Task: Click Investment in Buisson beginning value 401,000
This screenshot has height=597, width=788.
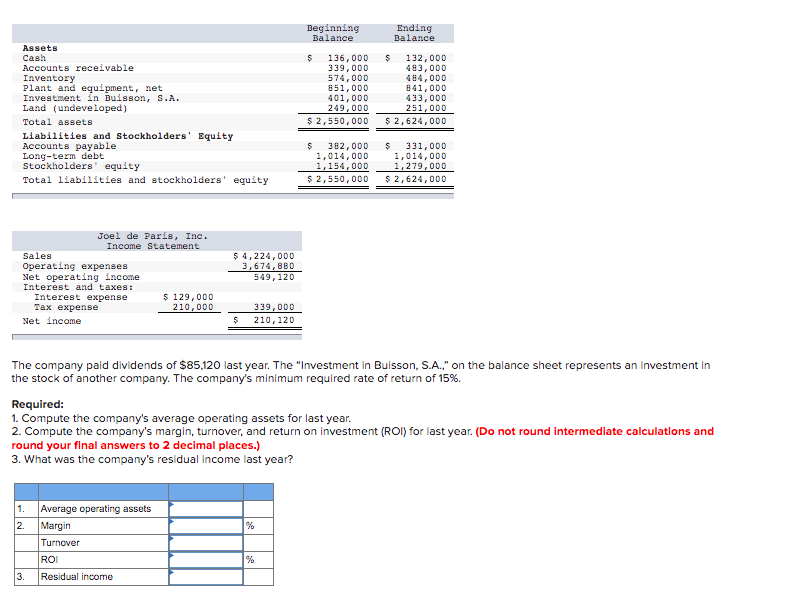Action: pyautogui.click(x=348, y=98)
